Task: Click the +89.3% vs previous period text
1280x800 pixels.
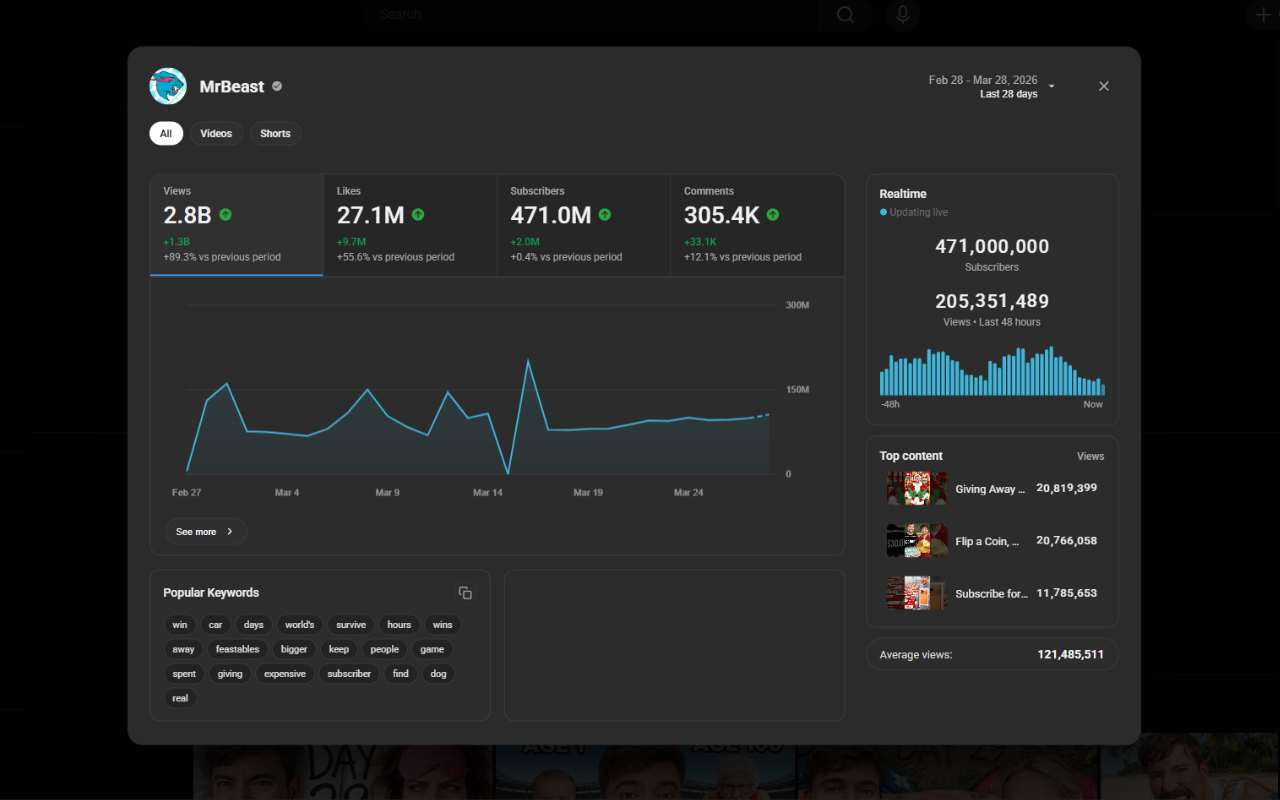Action: pos(222,257)
